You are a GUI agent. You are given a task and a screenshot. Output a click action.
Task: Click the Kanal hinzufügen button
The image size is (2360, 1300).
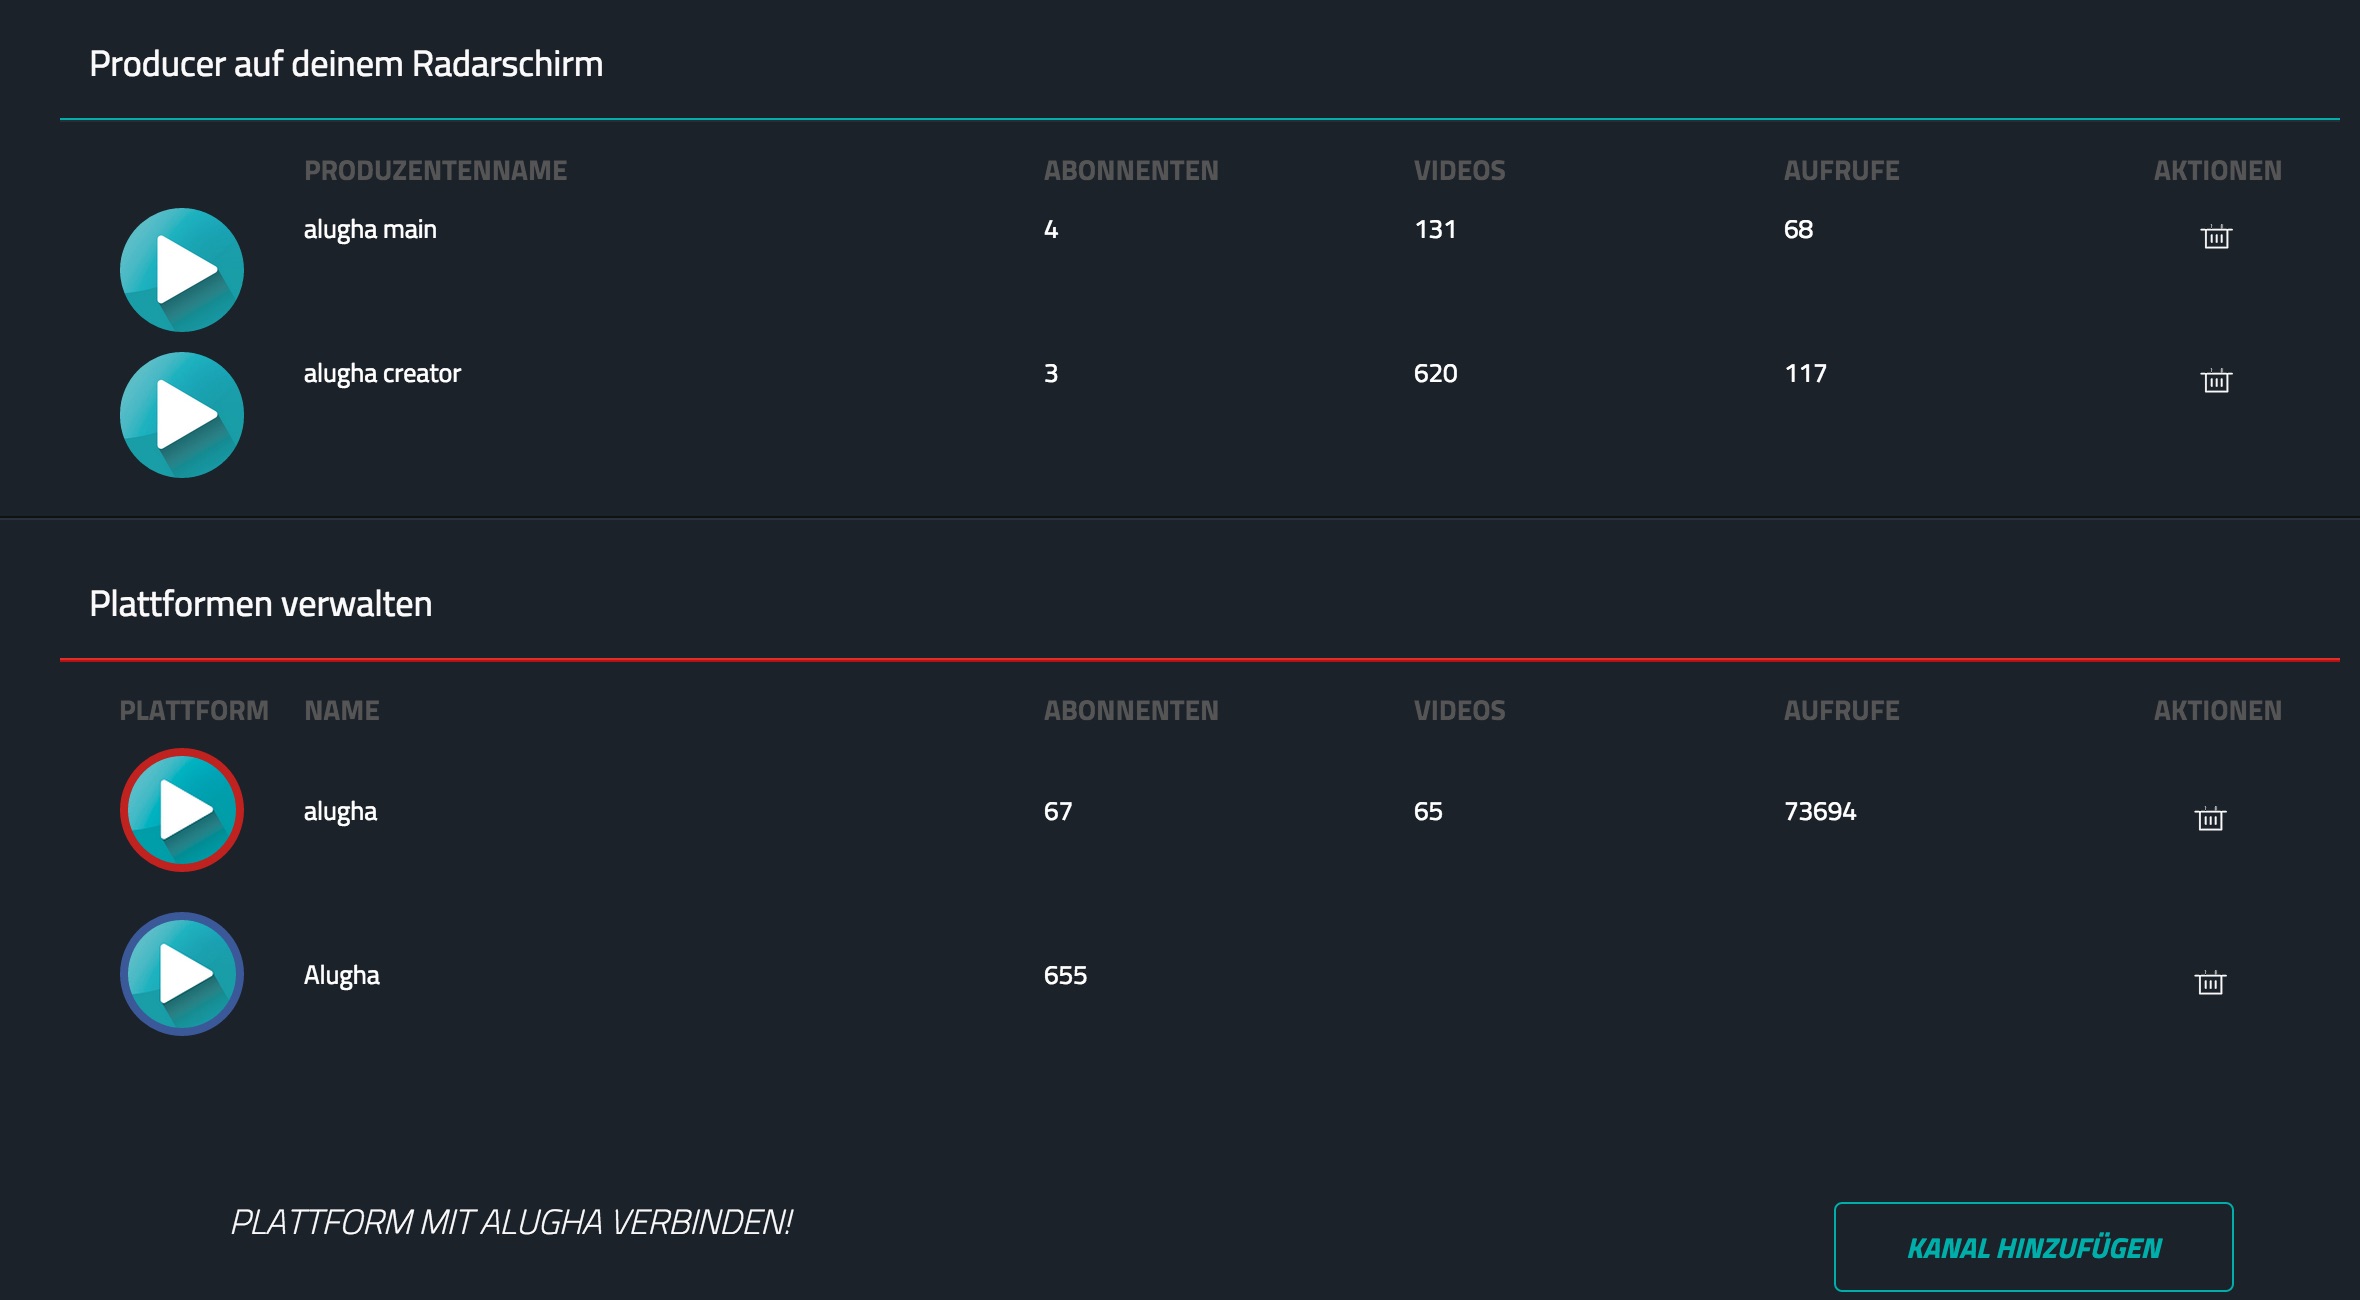(2033, 1247)
